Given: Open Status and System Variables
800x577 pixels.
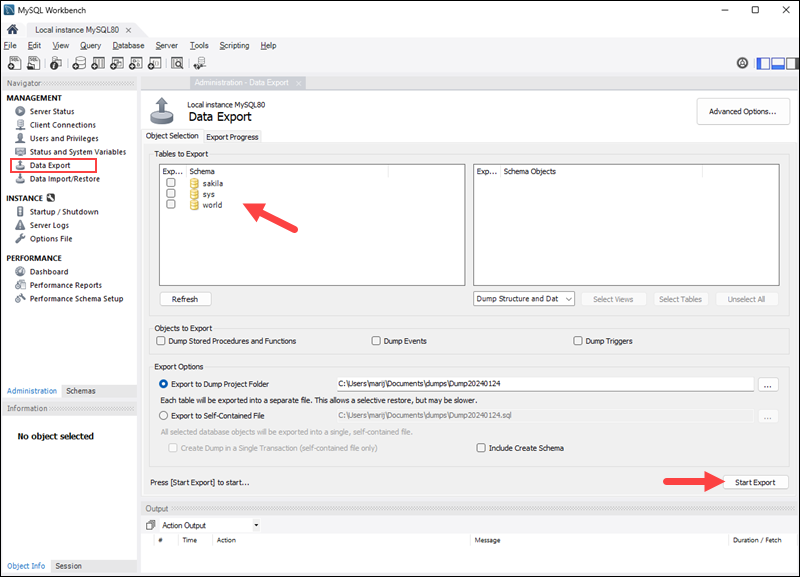Looking at the screenshot, I should [x=78, y=152].
